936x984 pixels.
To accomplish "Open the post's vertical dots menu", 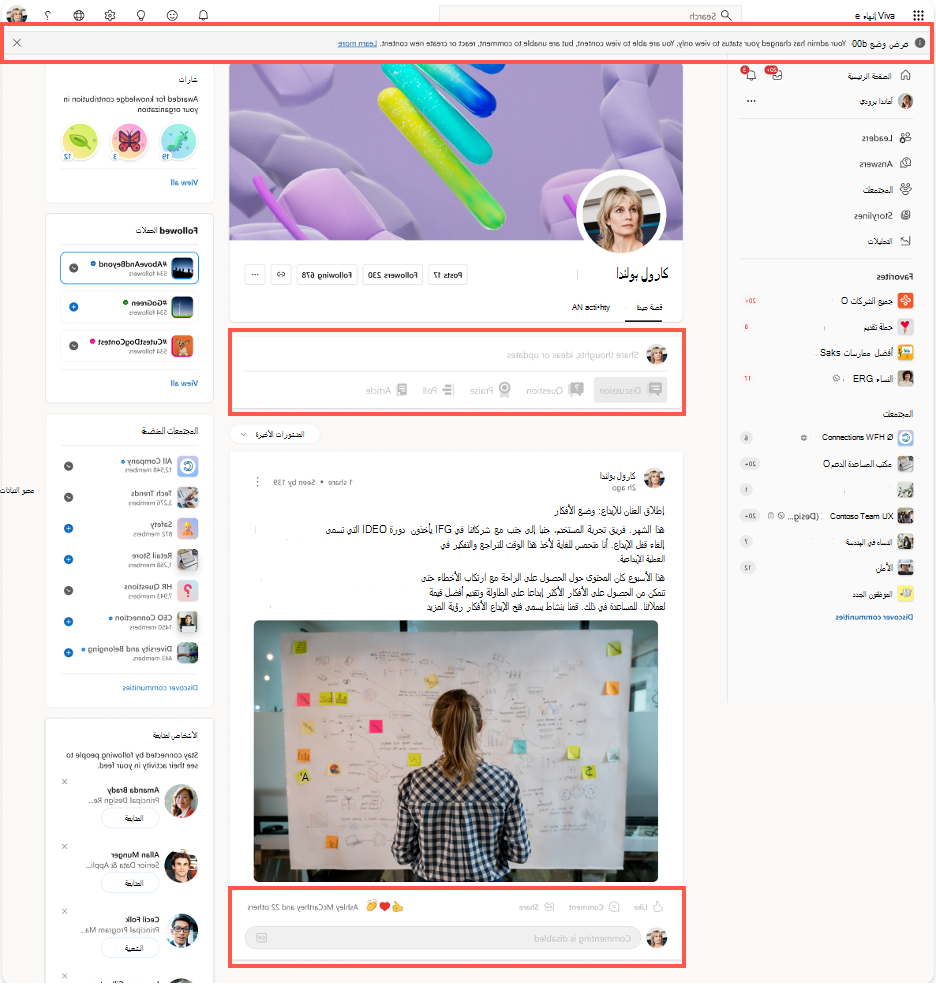I will tap(257, 482).
